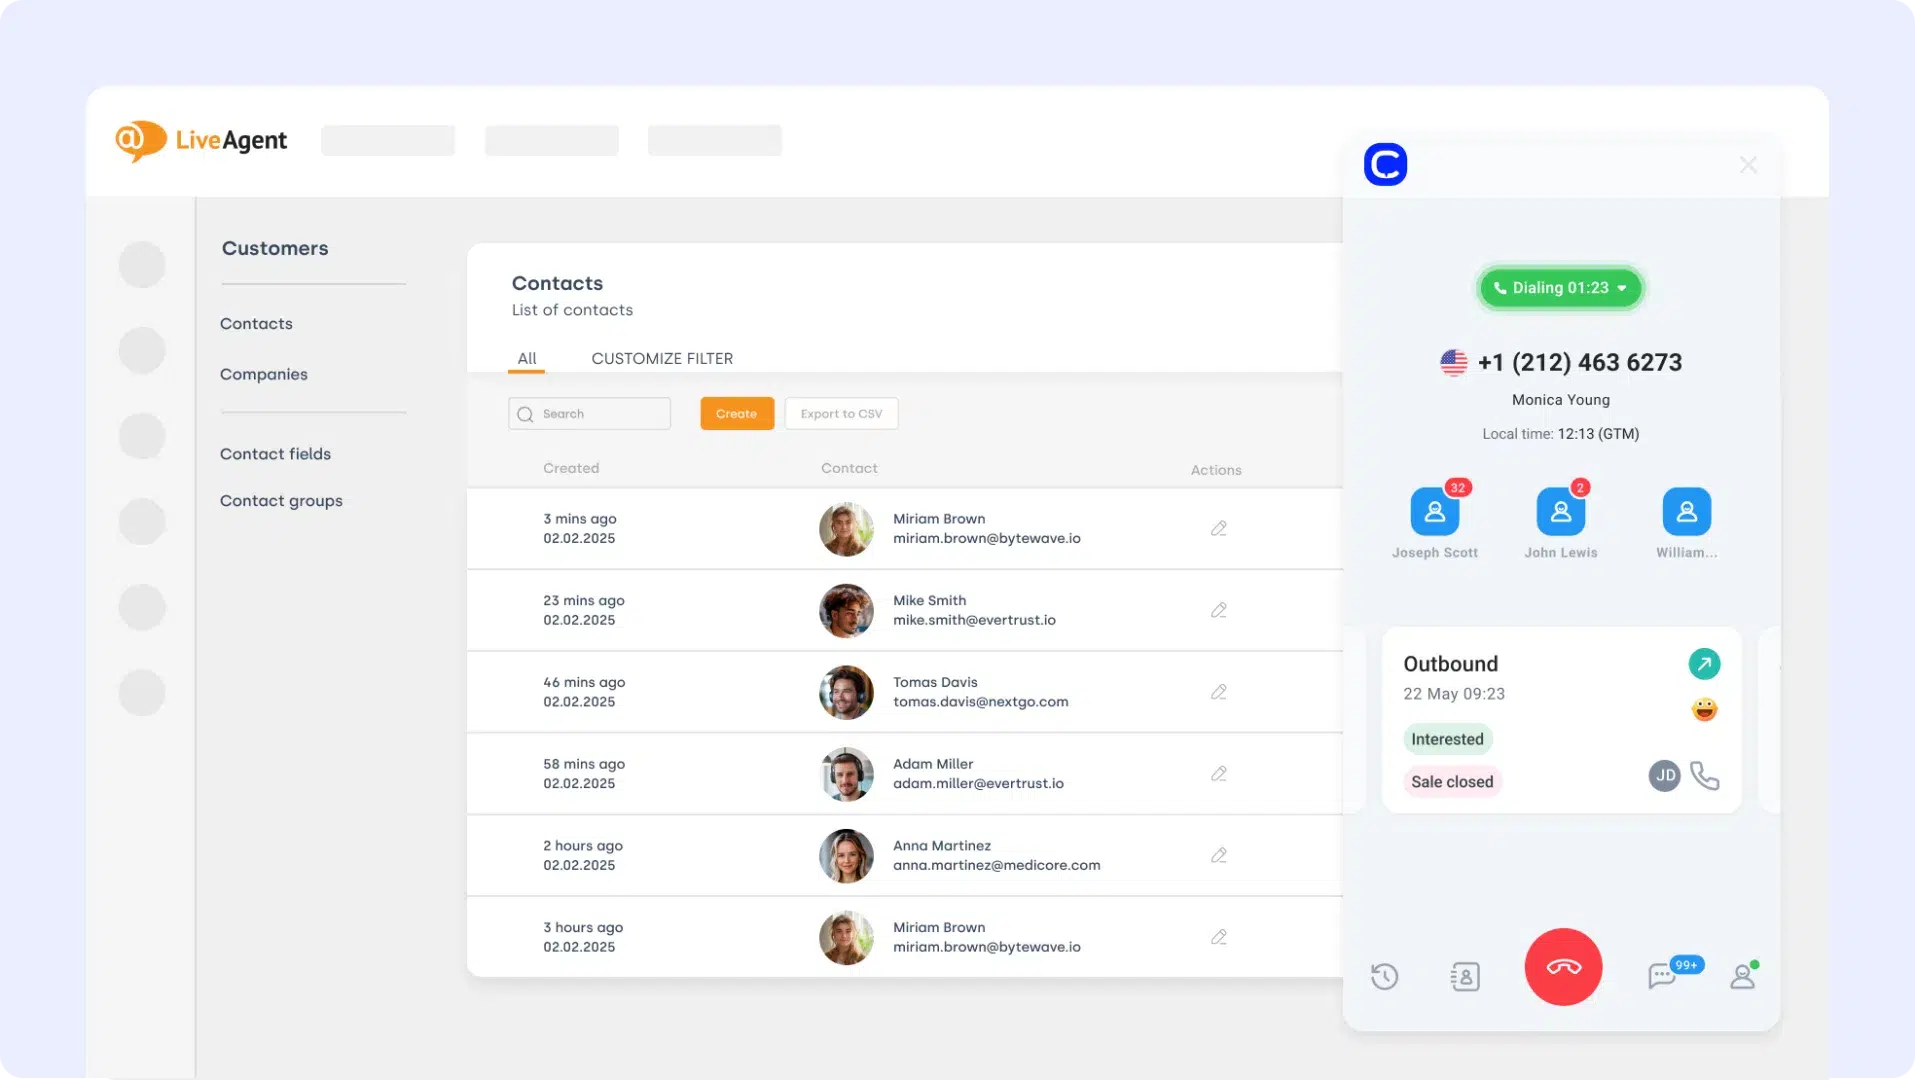The image size is (1915, 1080).
Task: Open the contacts book icon in dialer
Action: point(1465,976)
